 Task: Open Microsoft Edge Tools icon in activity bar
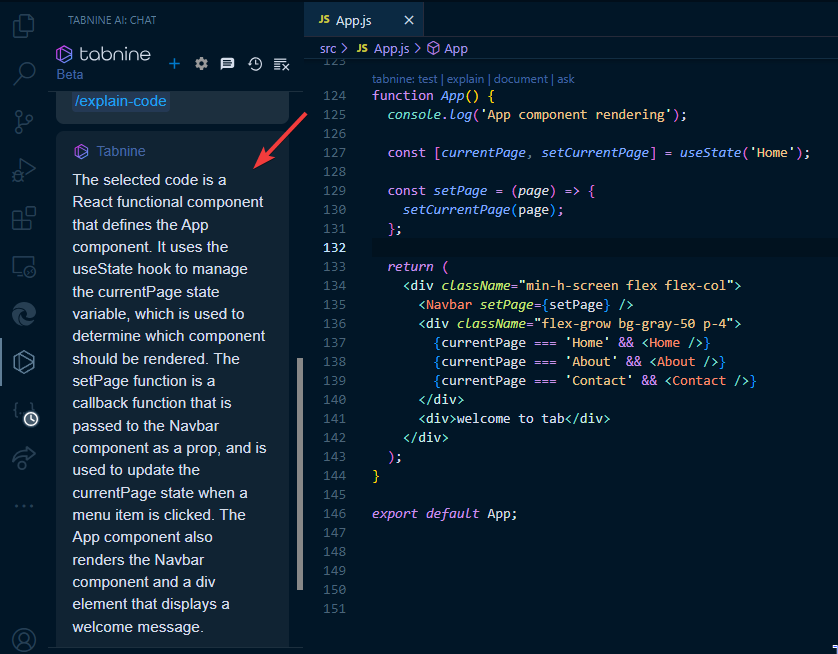click(24, 314)
